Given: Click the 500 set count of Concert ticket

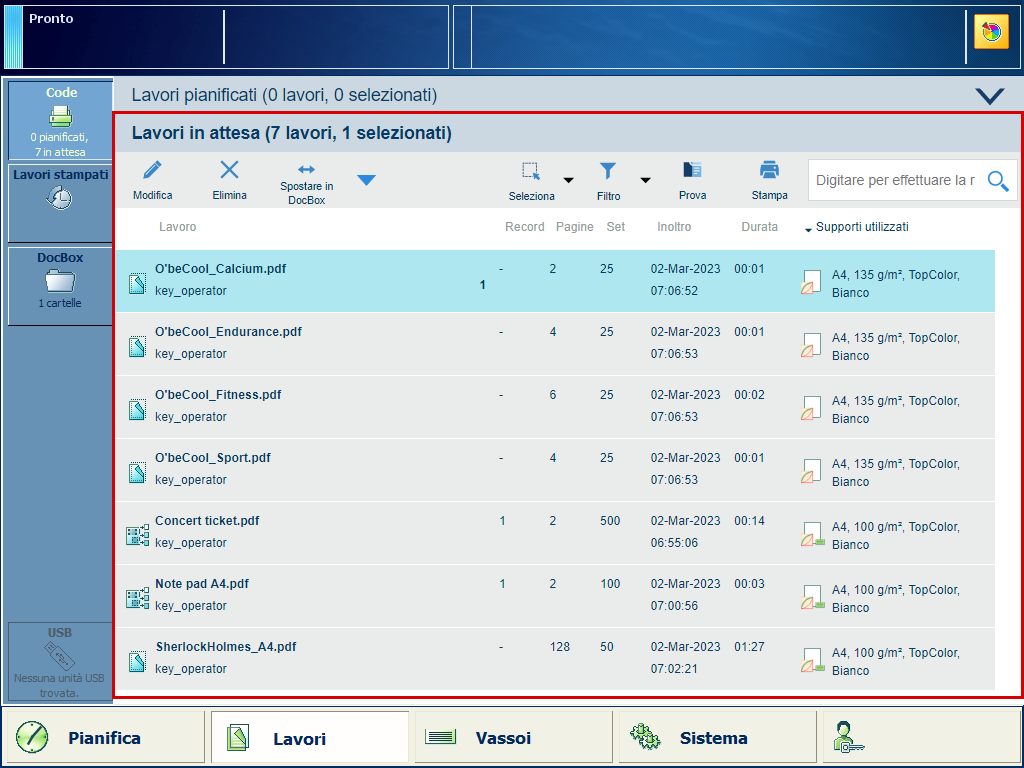Looking at the screenshot, I should pyautogui.click(x=610, y=520).
